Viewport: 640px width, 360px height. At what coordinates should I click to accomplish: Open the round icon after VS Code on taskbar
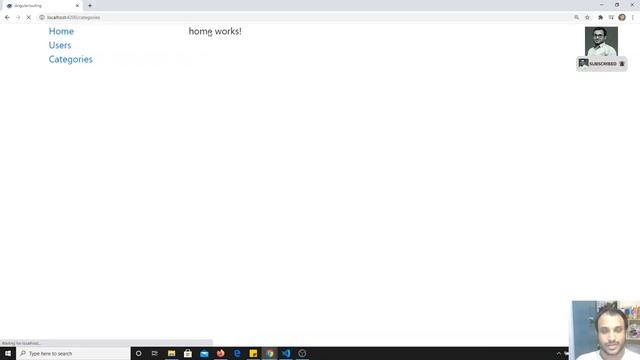[x=302, y=353]
